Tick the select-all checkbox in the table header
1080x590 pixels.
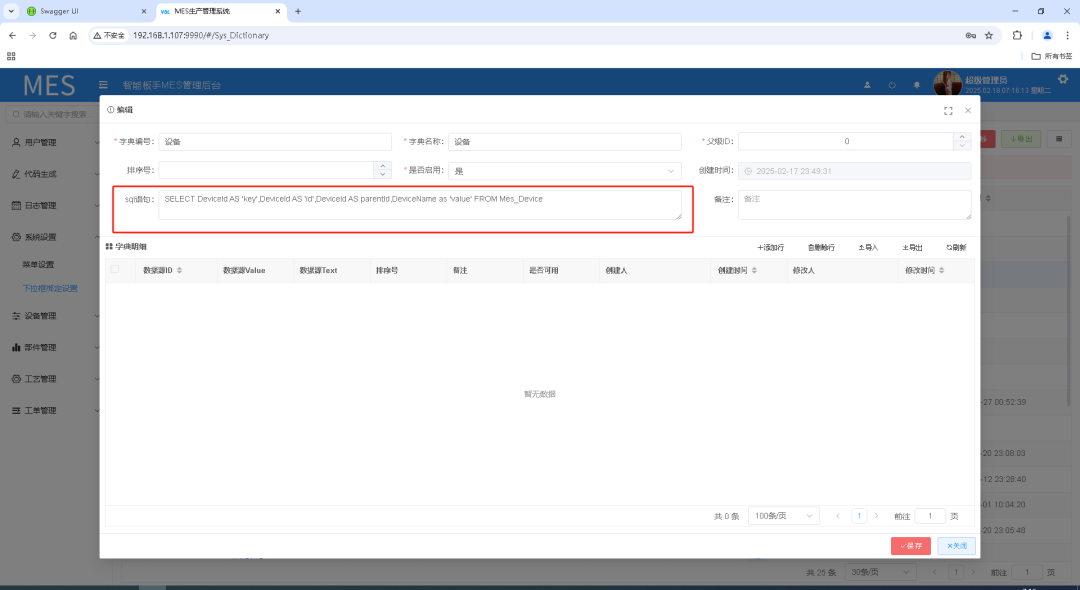115,270
